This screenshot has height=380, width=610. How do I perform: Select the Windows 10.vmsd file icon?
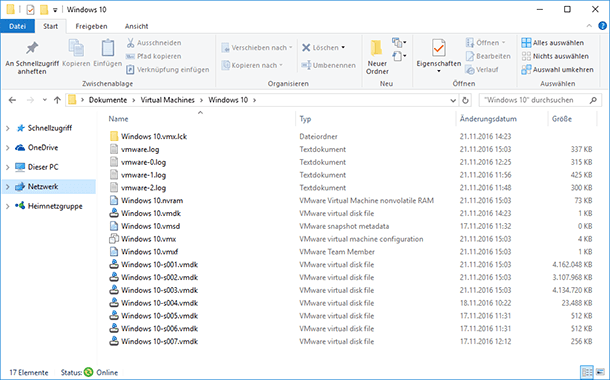(x=114, y=226)
